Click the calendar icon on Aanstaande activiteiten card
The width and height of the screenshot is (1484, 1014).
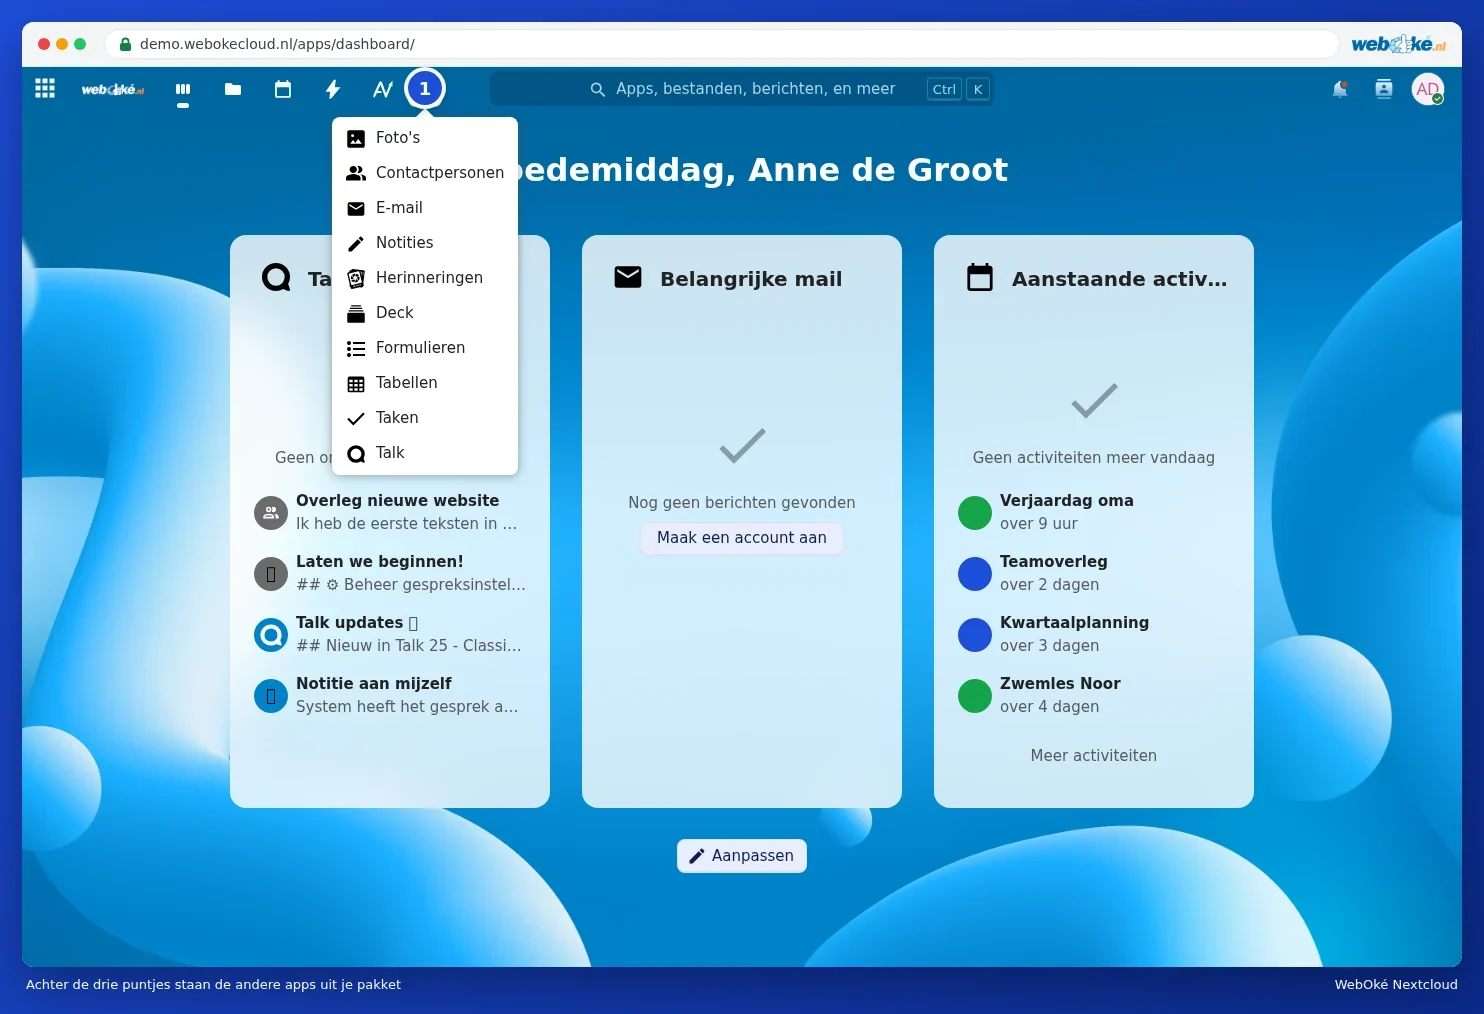[x=980, y=277]
